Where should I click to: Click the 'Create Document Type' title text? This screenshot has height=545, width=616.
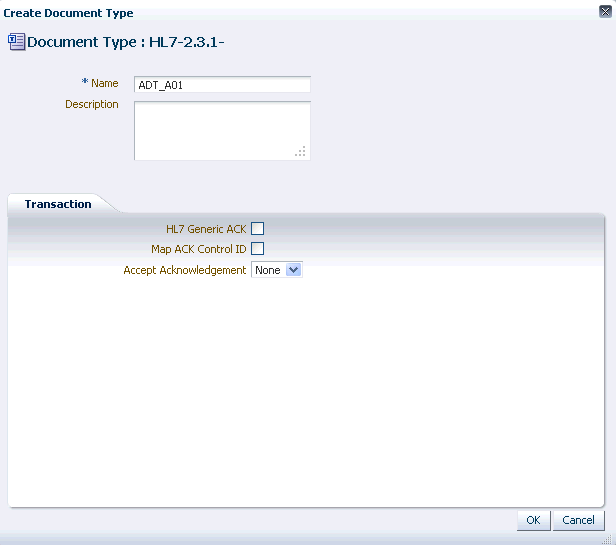[x=68, y=13]
